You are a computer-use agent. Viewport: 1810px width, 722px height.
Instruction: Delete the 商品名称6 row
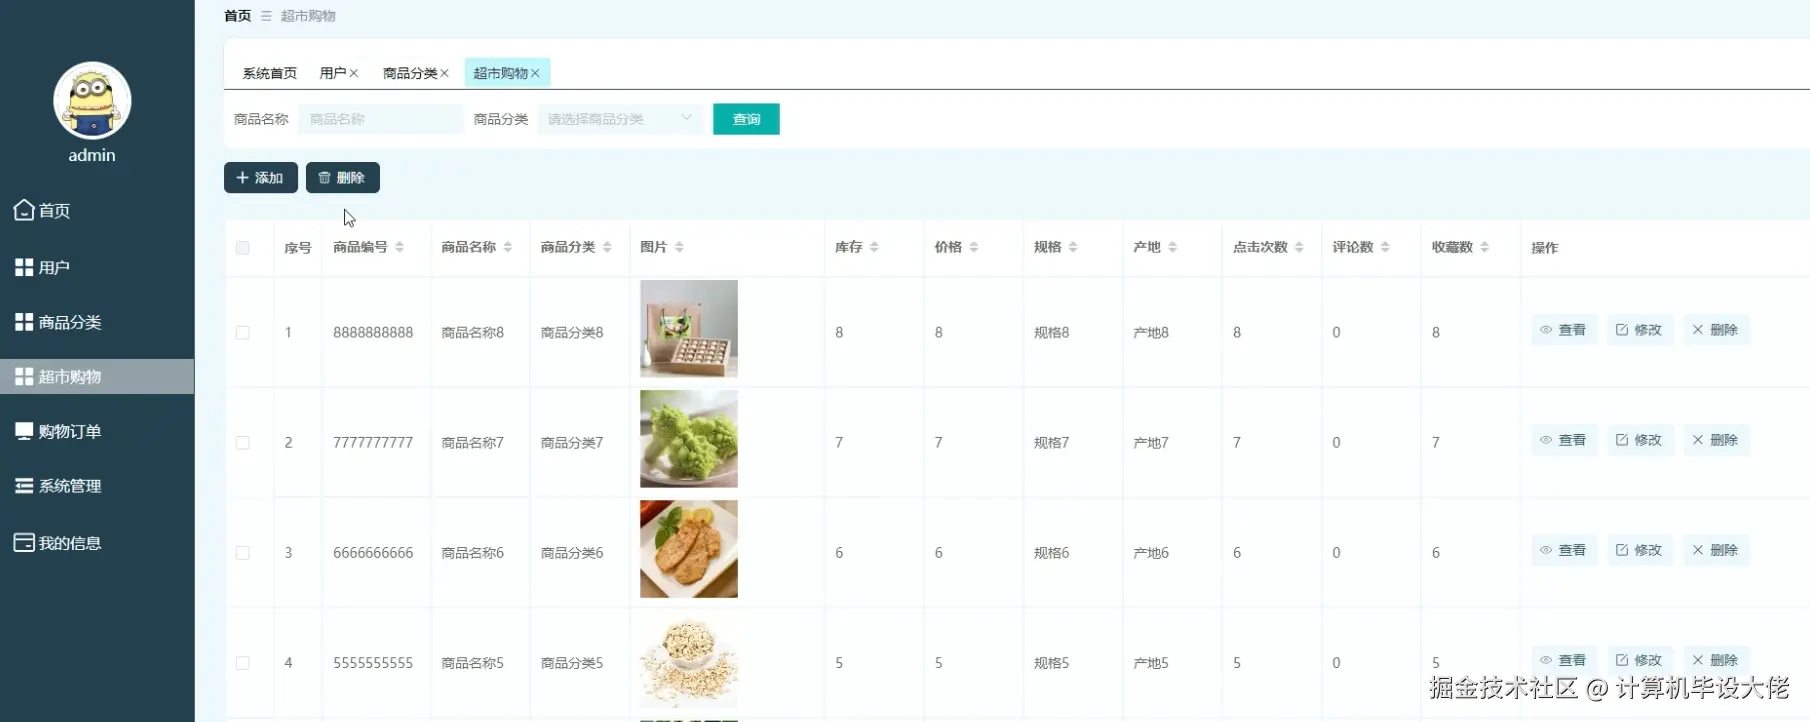pos(1716,550)
